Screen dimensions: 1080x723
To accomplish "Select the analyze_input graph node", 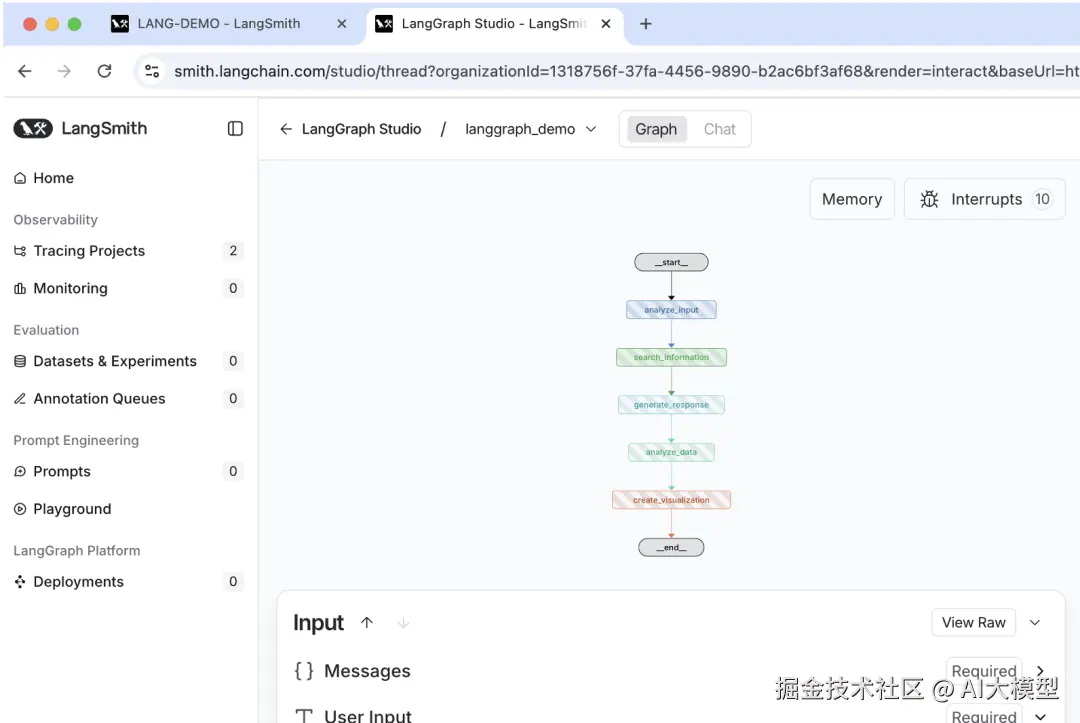I will pyautogui.click(x=671, y=310).
